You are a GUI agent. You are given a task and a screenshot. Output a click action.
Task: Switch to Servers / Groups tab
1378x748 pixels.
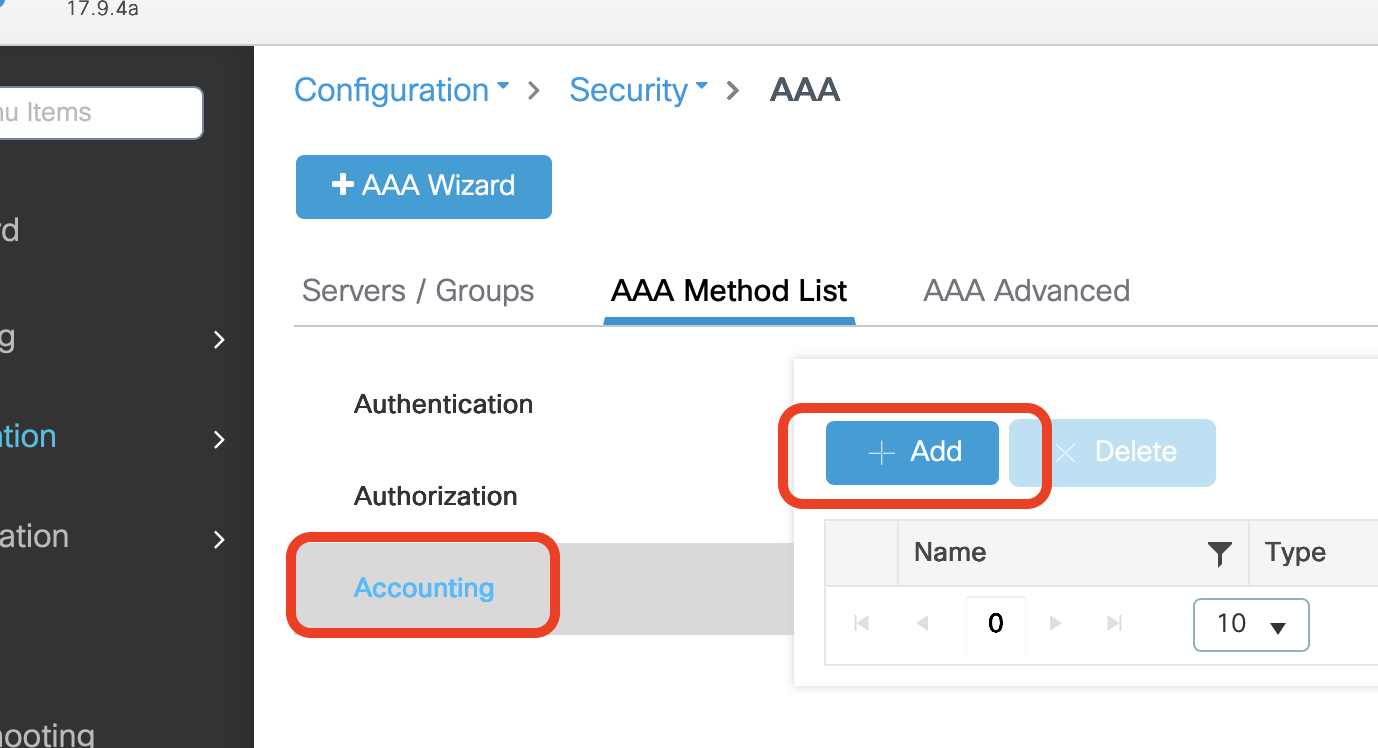pyautogui.click(x=418, y=291)
